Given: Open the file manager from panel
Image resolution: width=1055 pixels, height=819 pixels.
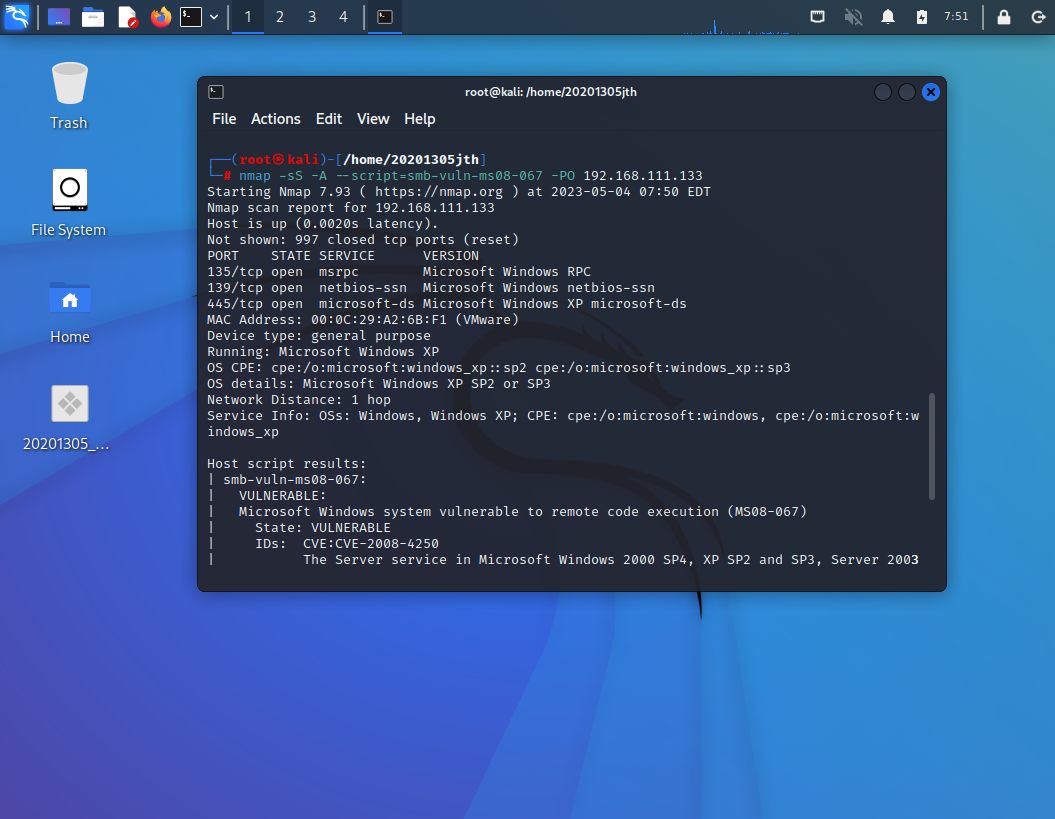Looking at the screenshot, I should [x=93, y=17].
